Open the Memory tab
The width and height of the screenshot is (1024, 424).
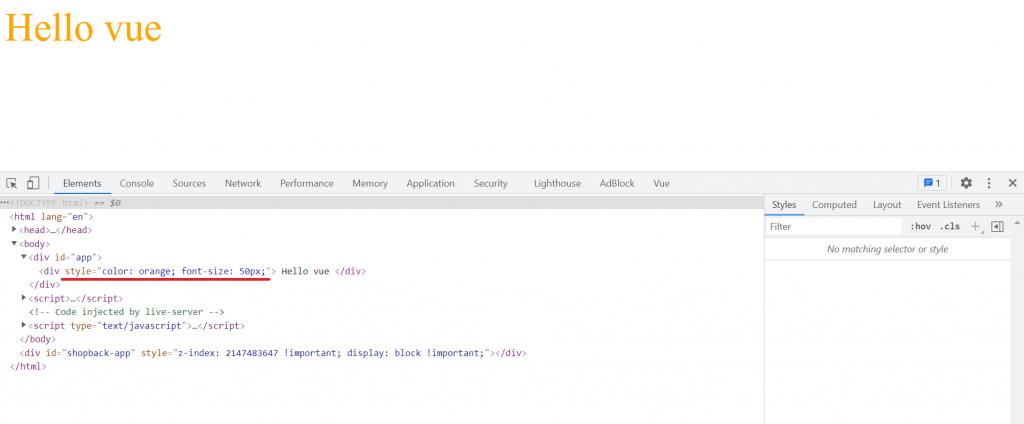(370, 184)
